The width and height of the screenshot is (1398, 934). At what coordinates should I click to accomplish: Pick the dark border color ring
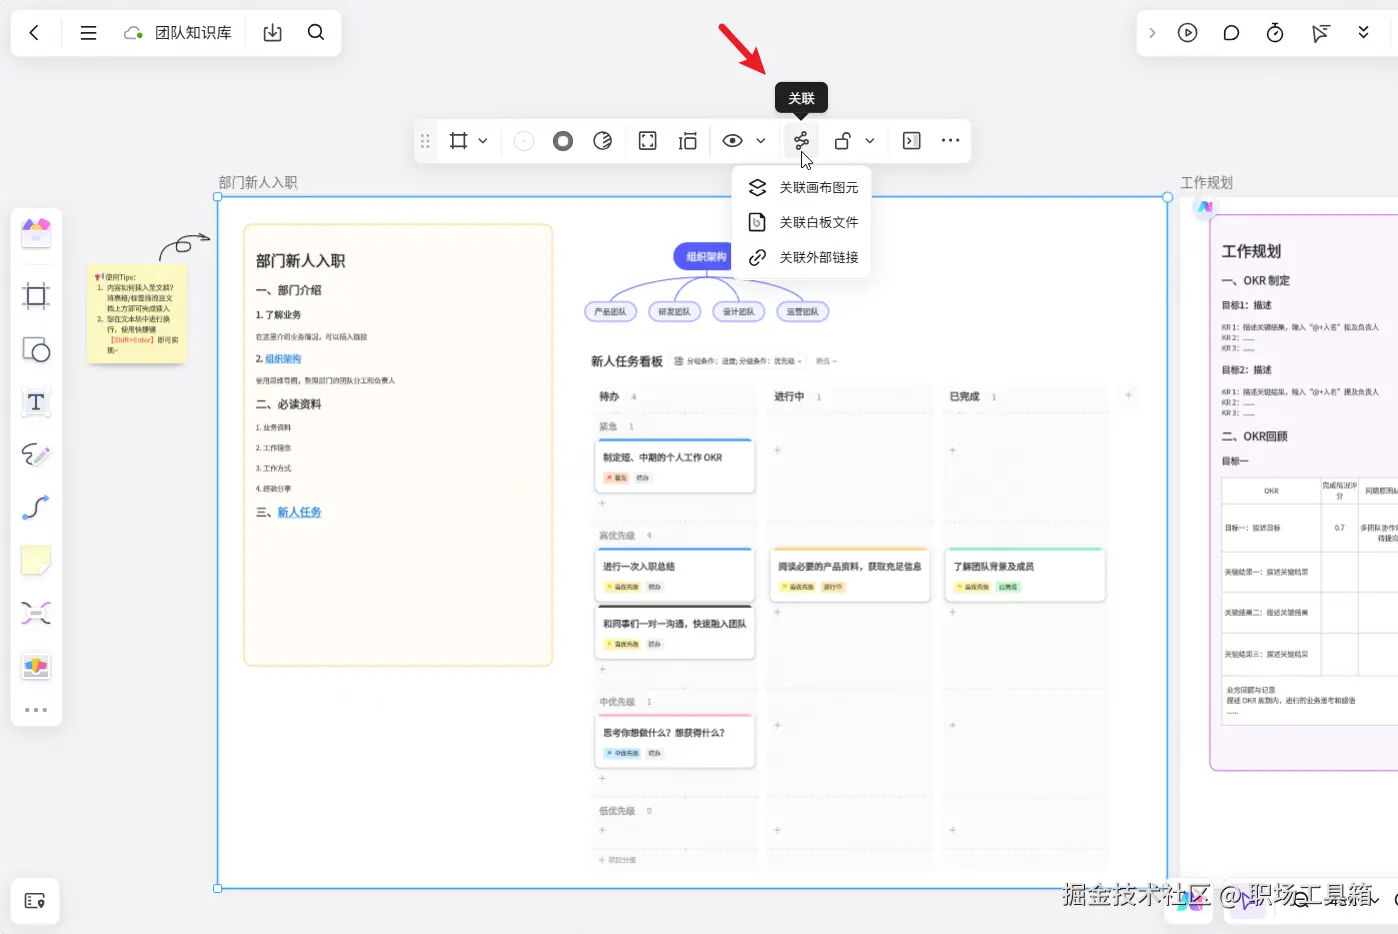point(563,141)
